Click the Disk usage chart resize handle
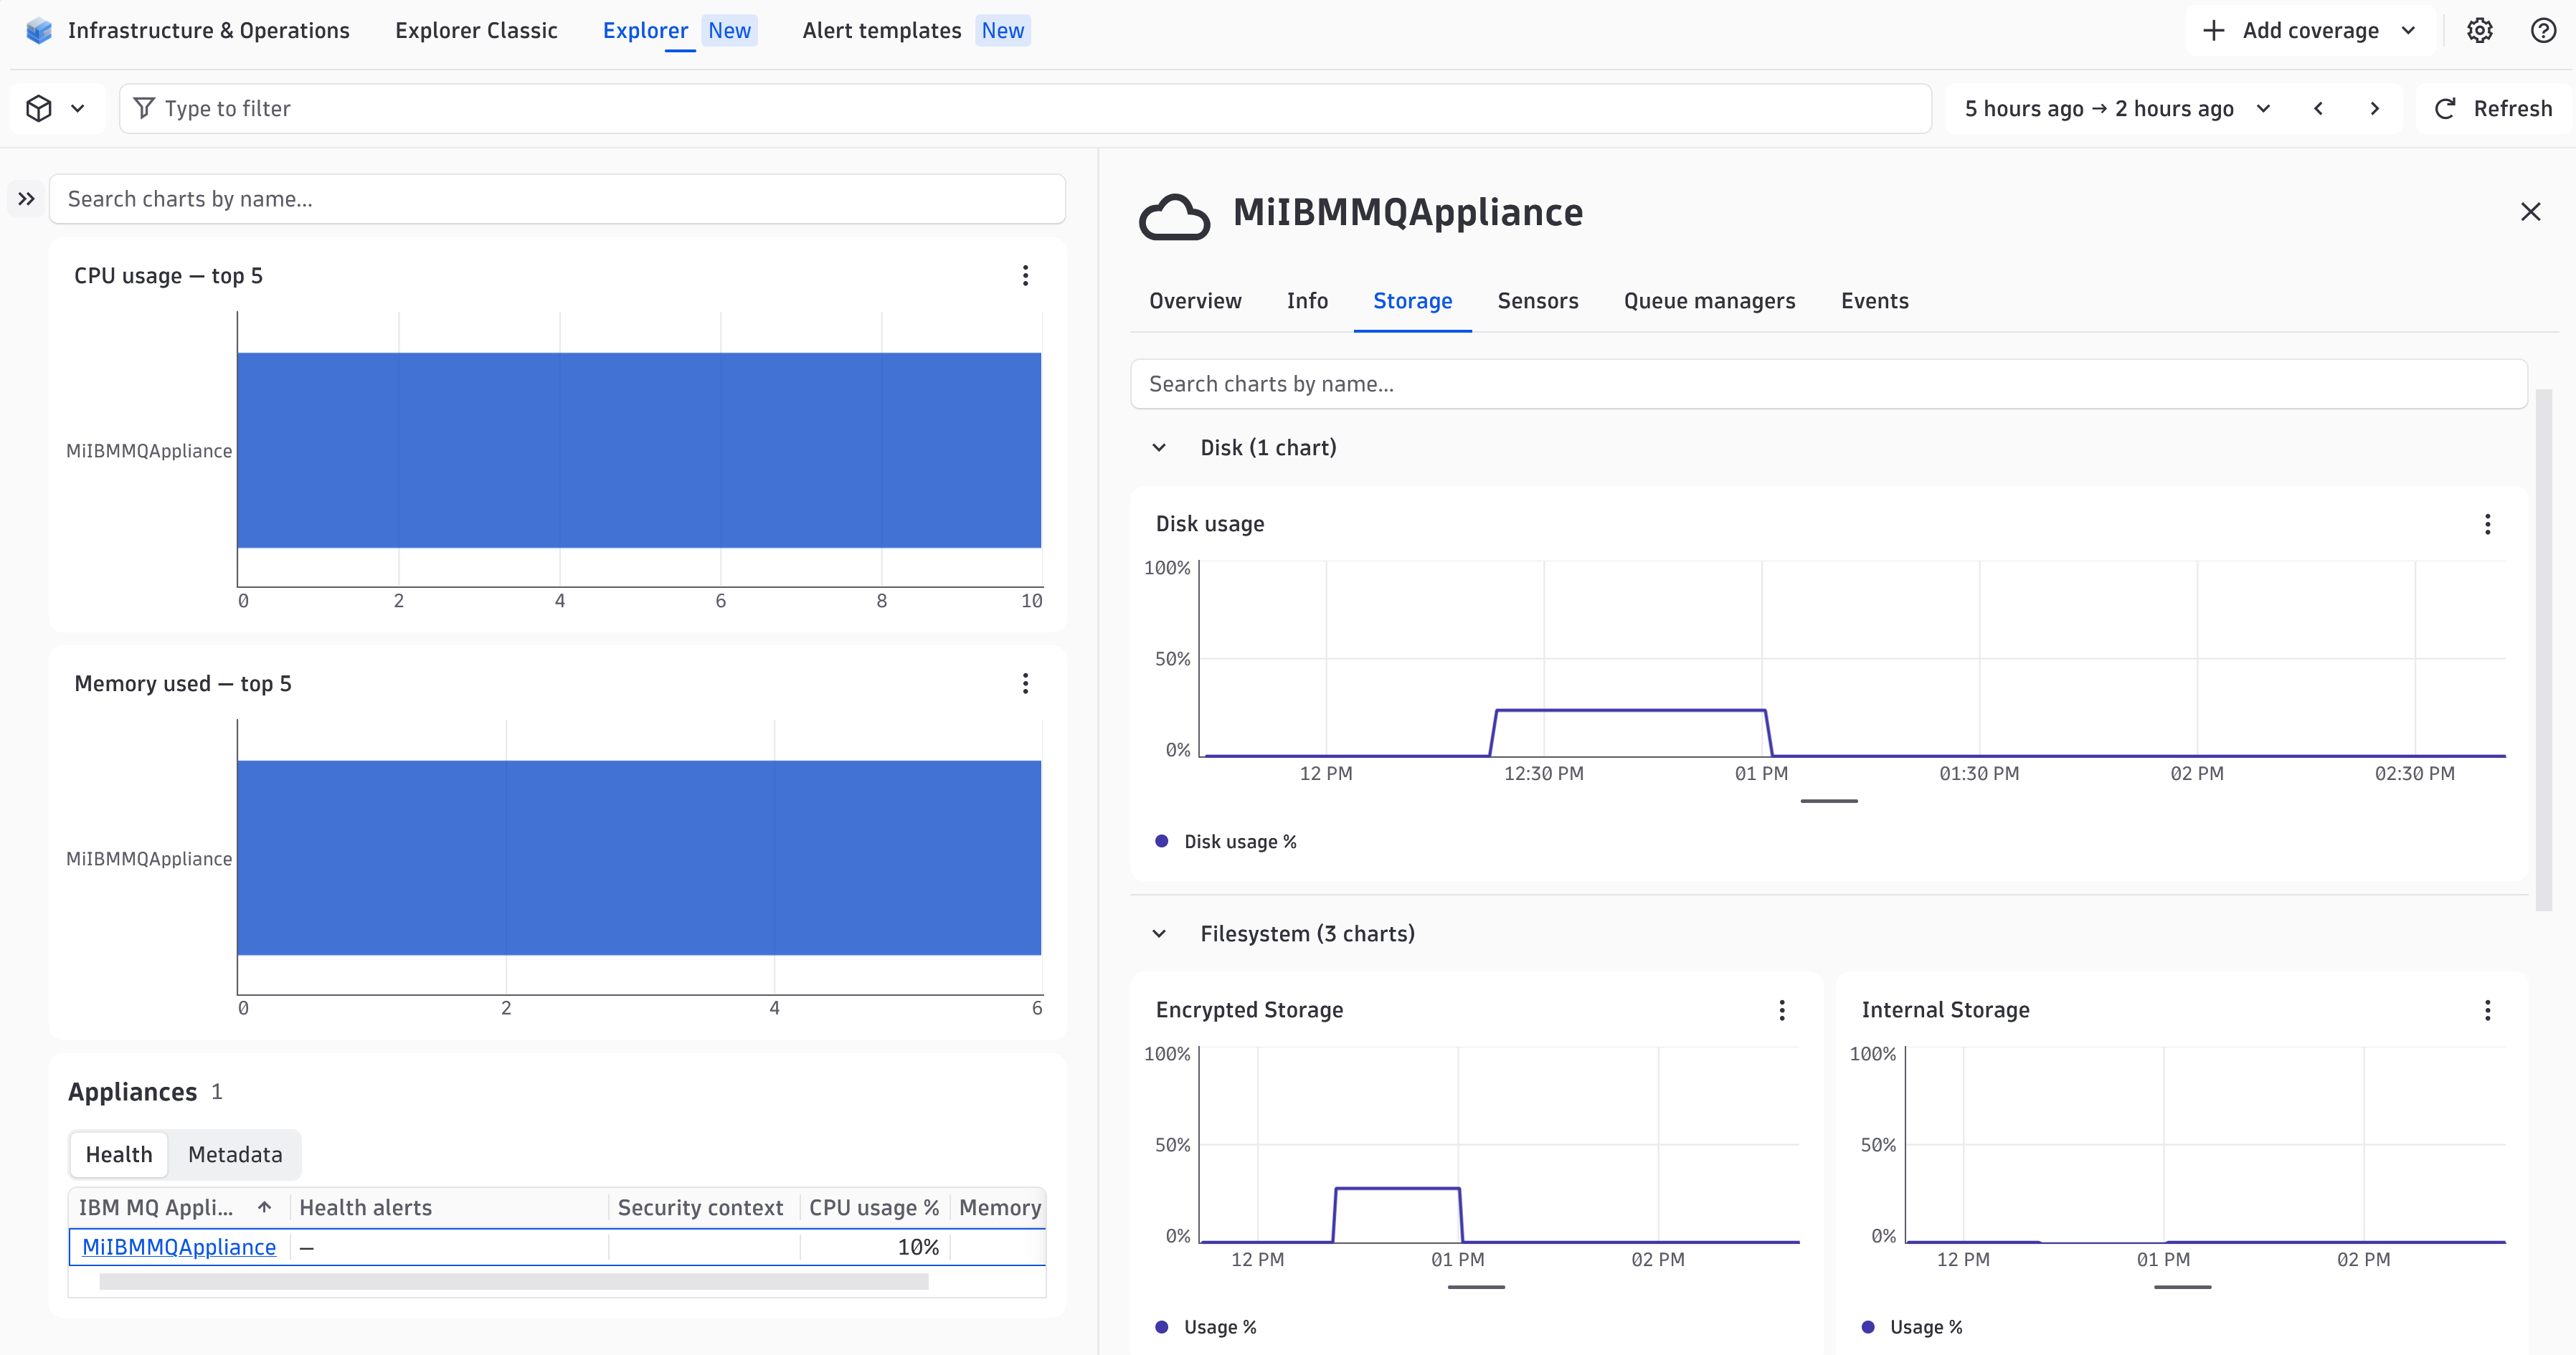Screen dimensions: 2576x1355 1828,801
